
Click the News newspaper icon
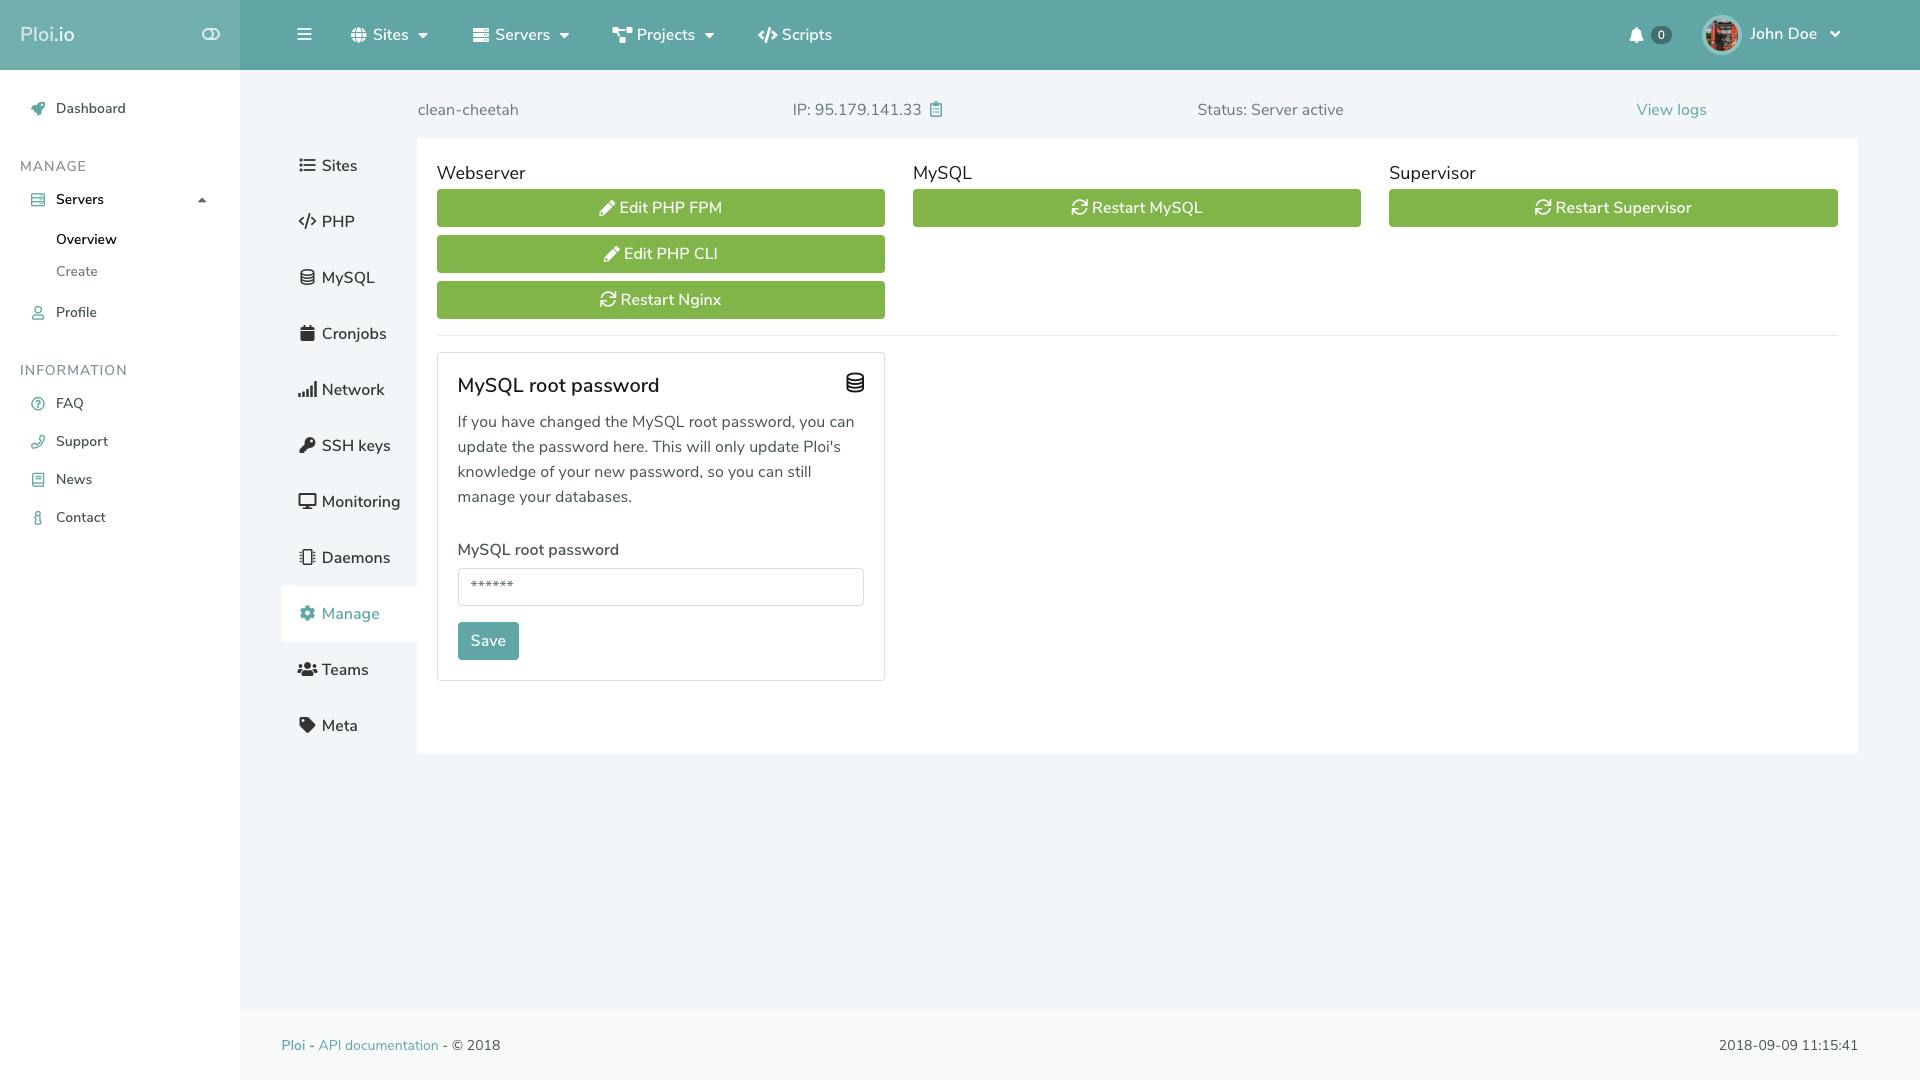click(38, 480)
